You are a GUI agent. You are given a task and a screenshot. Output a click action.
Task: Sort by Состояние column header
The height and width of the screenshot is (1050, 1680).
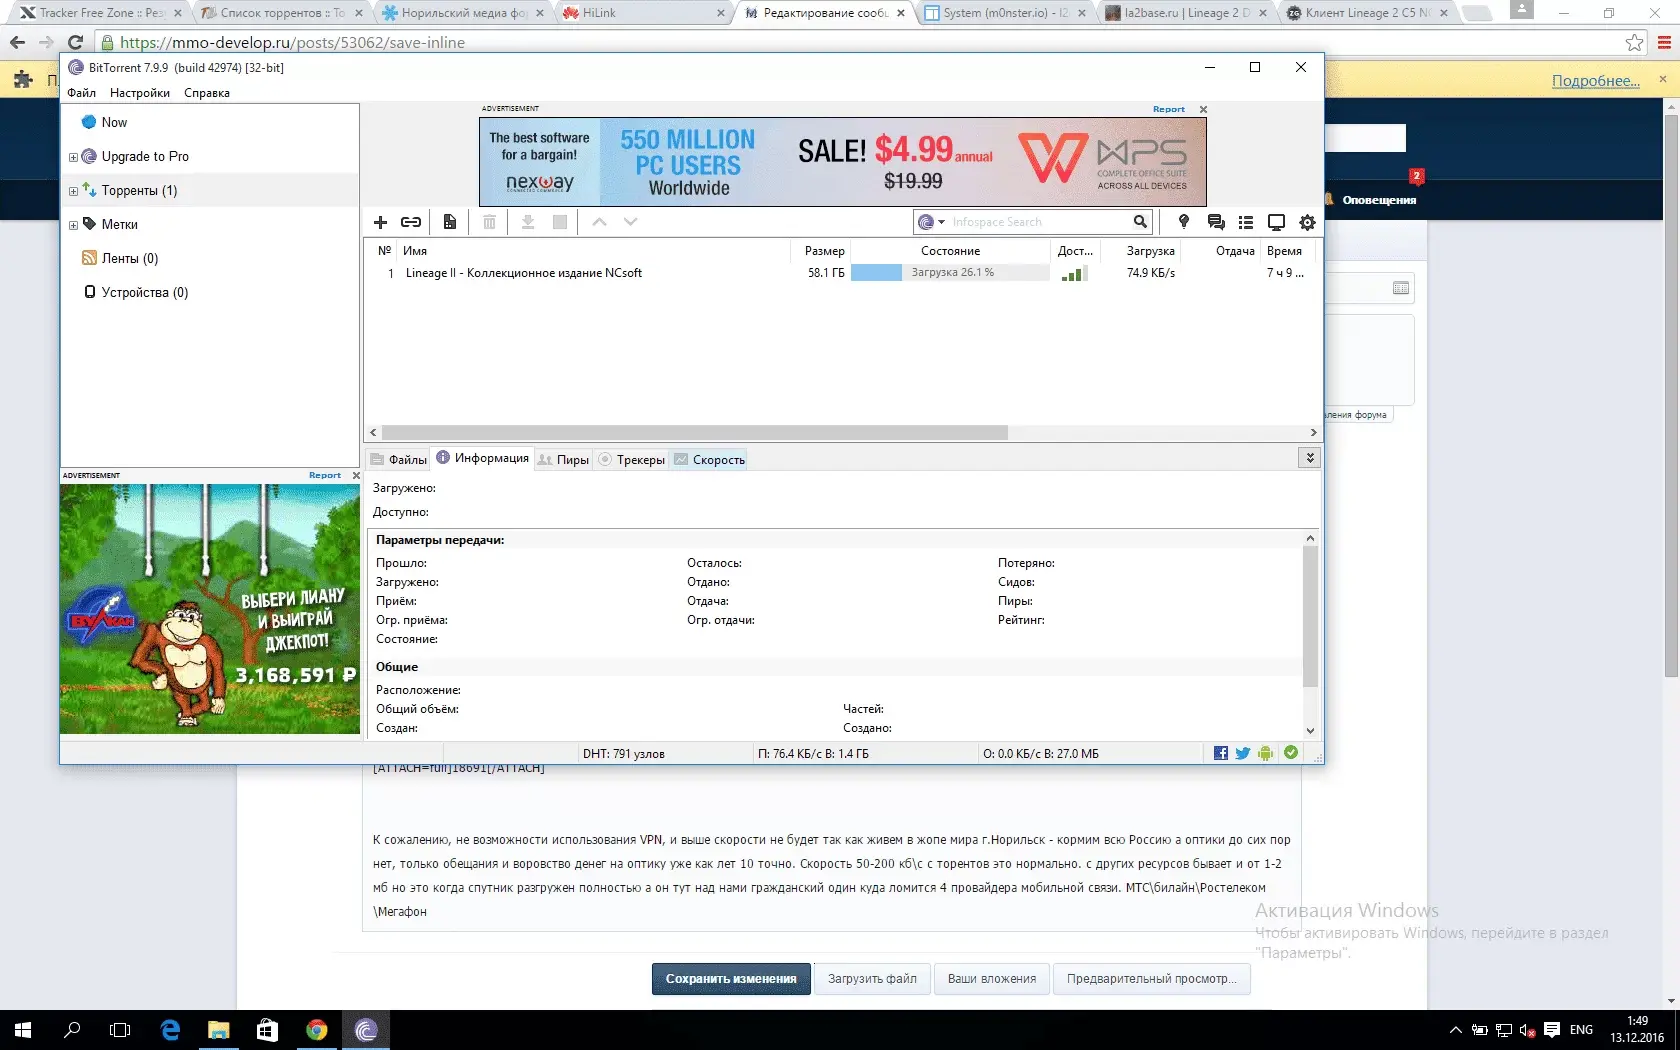click(x=950, y=251)
